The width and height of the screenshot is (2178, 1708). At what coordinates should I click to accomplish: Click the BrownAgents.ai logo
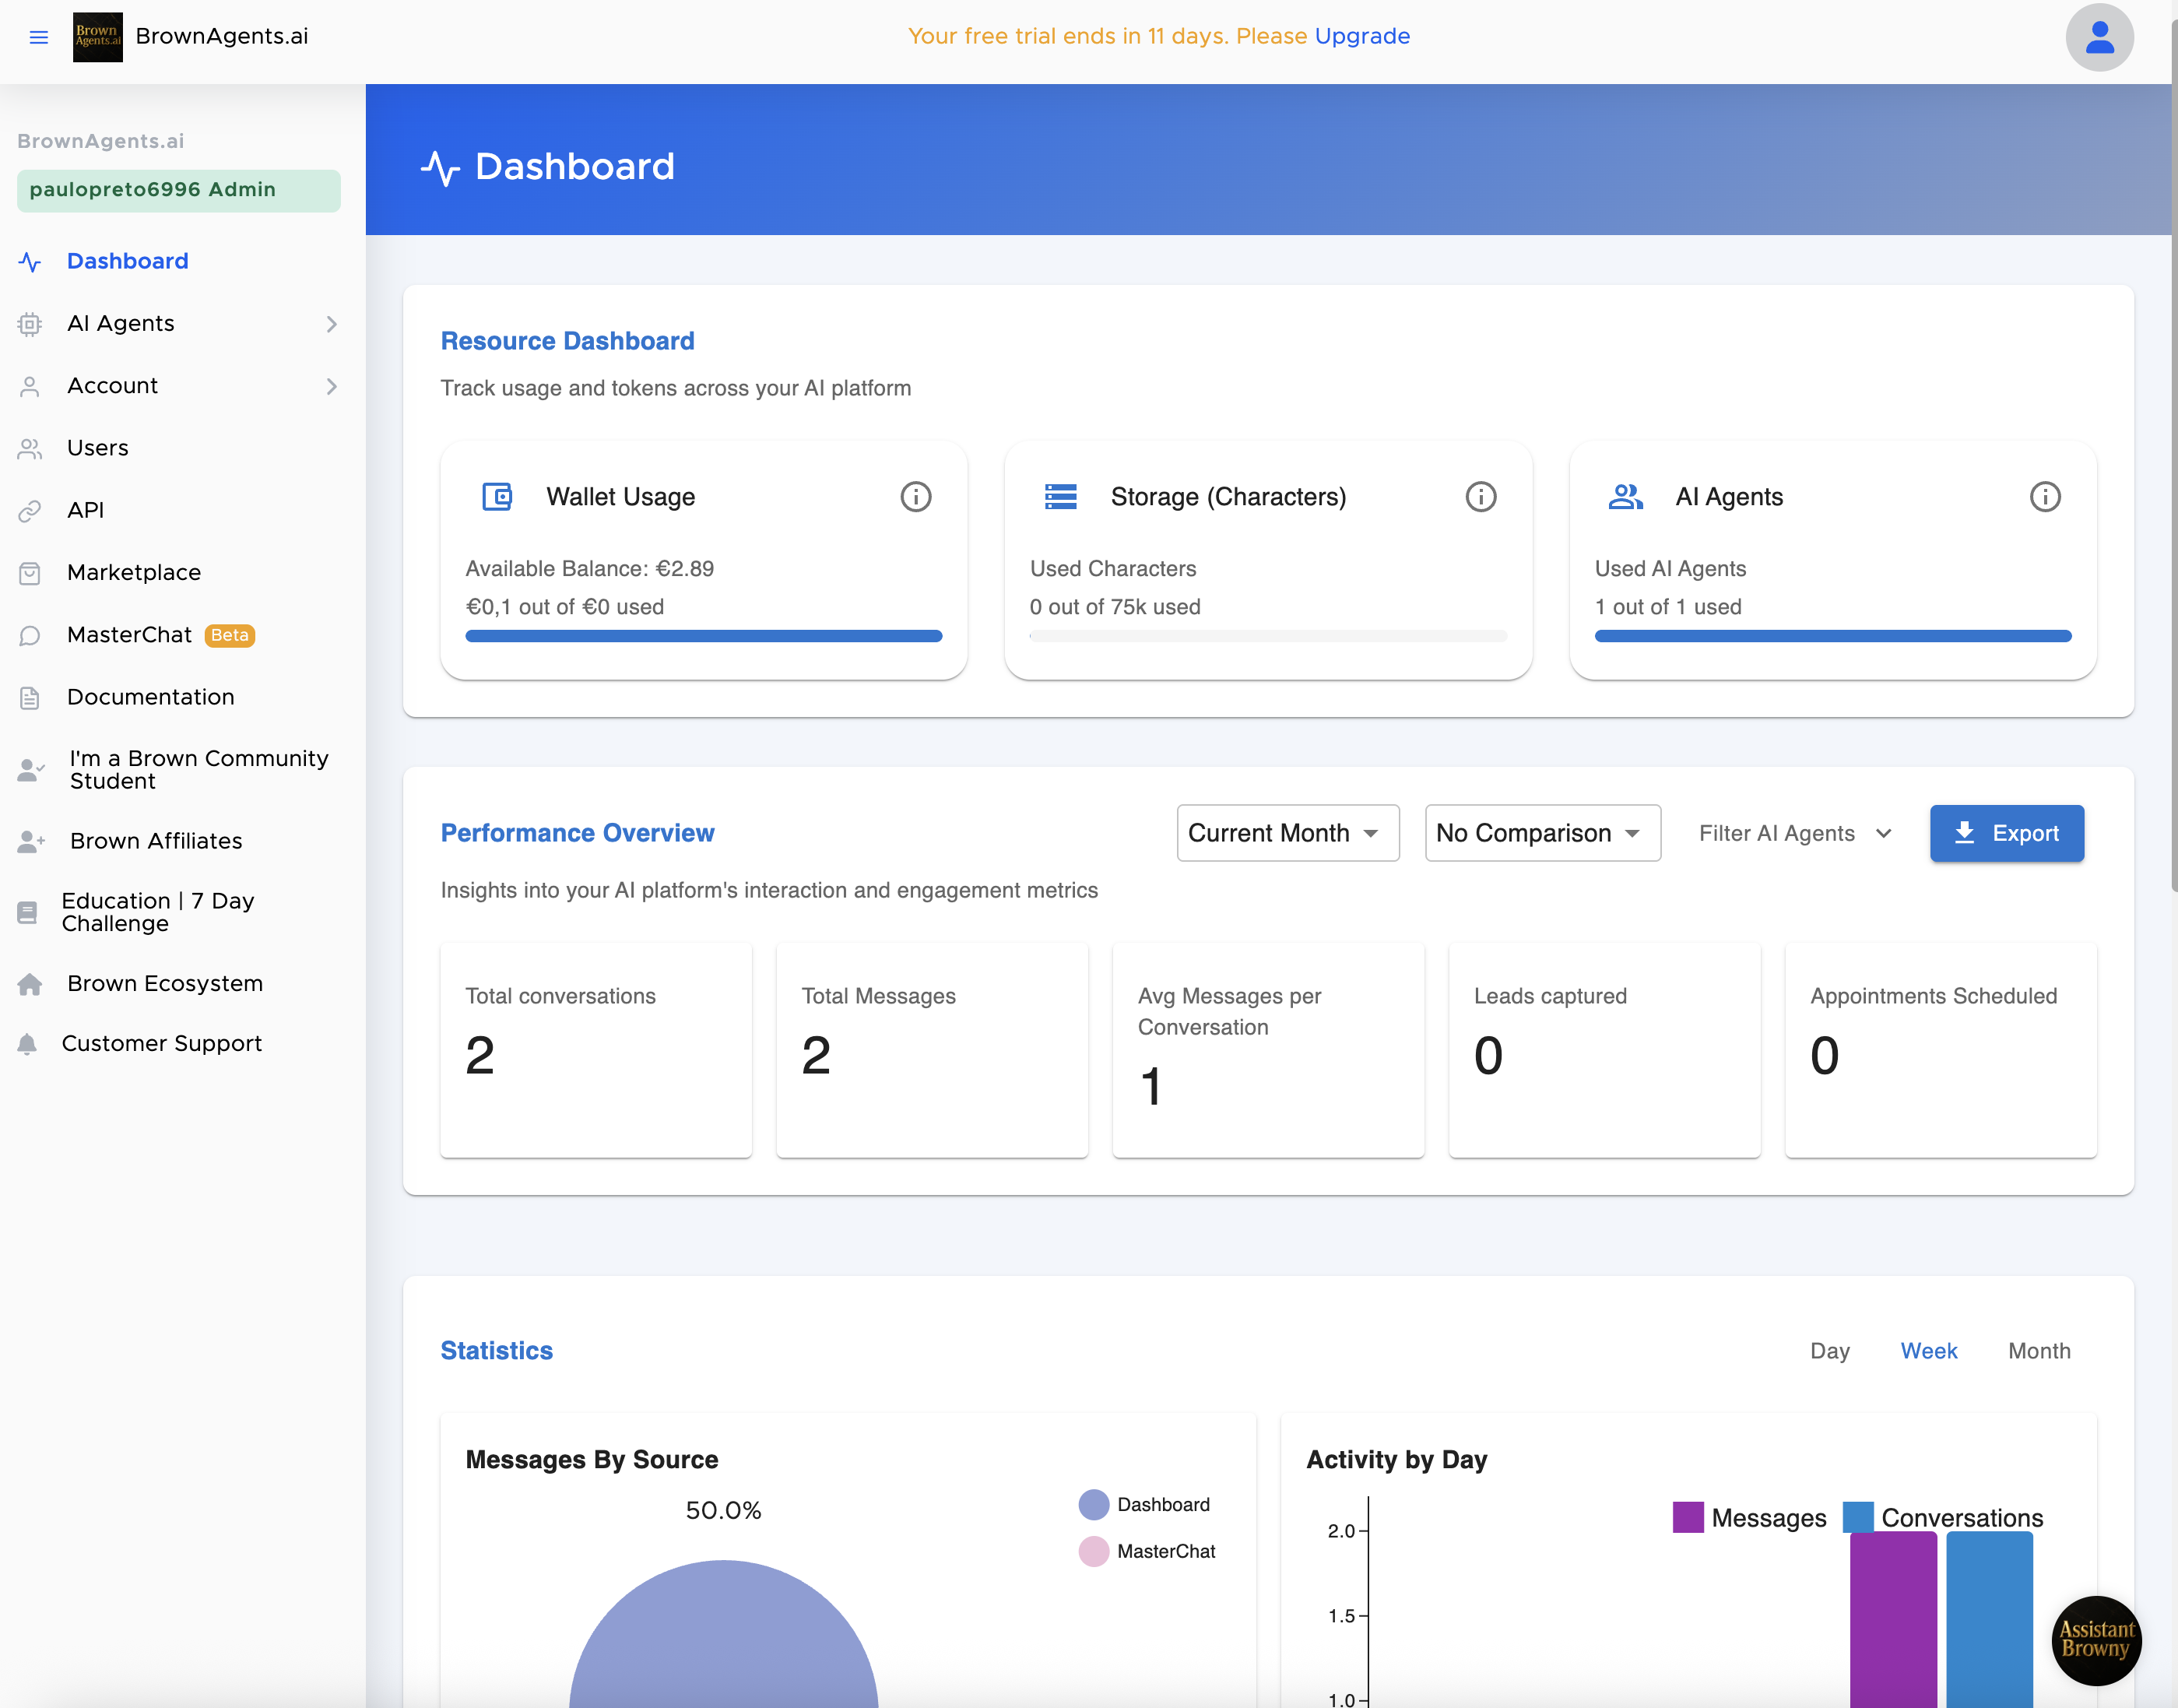[98, 37]
